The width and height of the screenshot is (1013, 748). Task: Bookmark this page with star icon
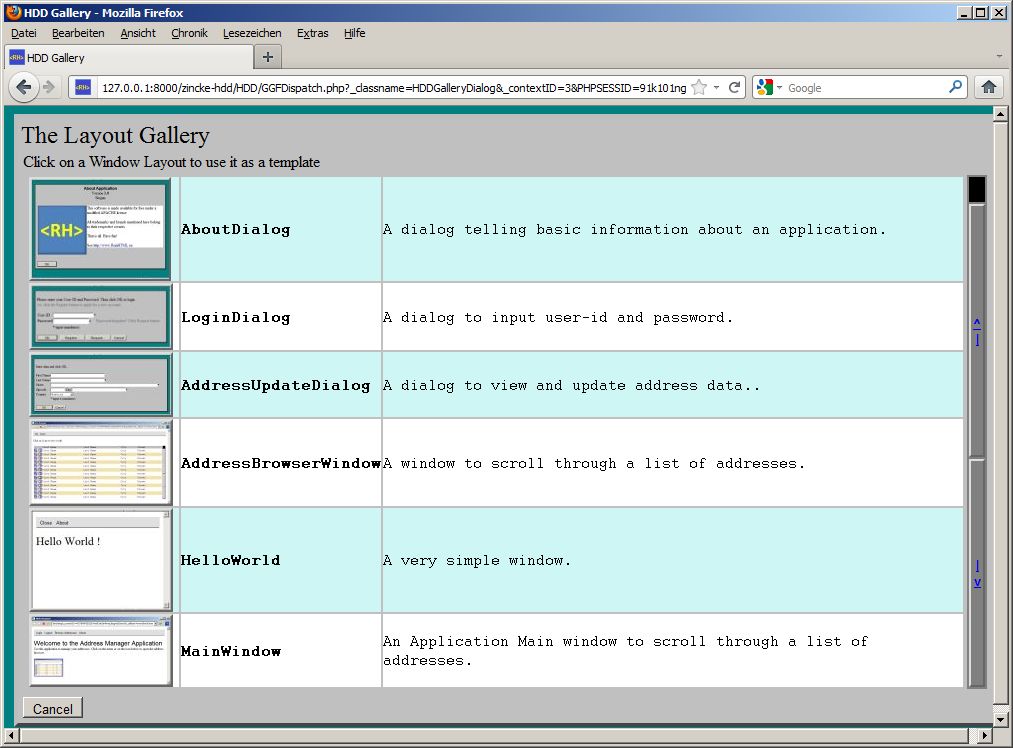pyautogui.click(x=699, y=87)
